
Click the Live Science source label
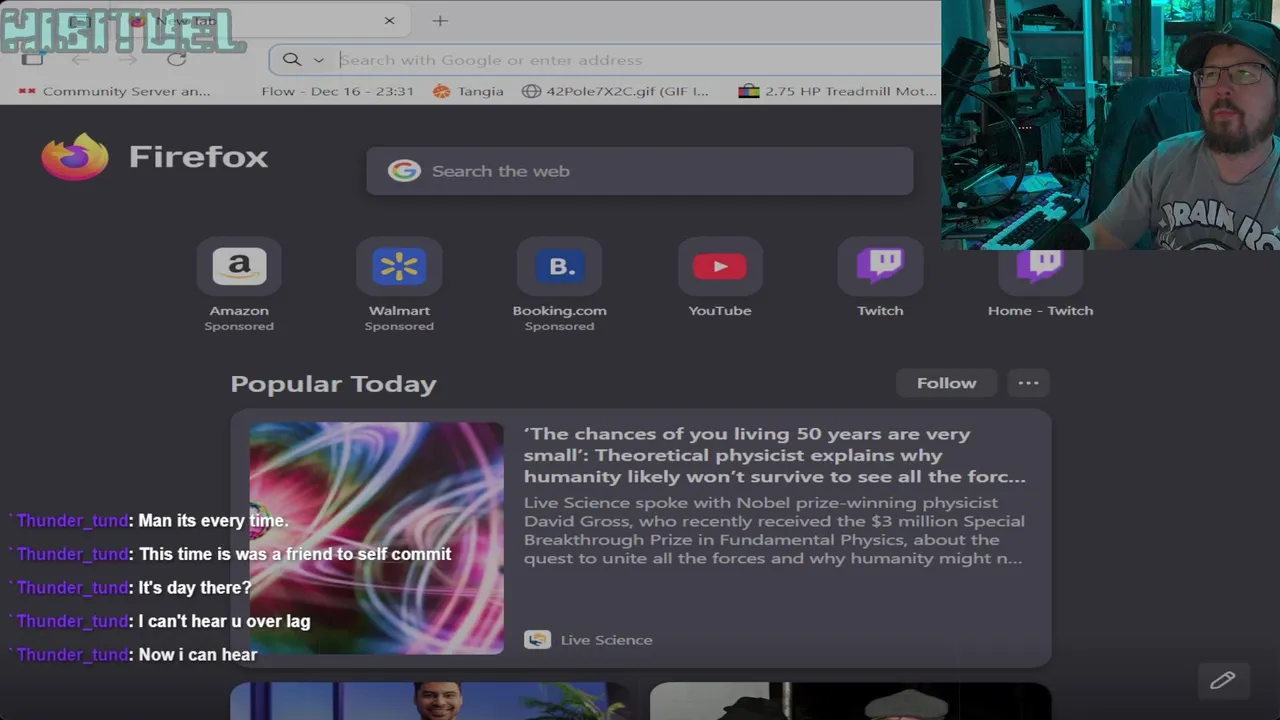pyautogui.click(x=606, y=640)
